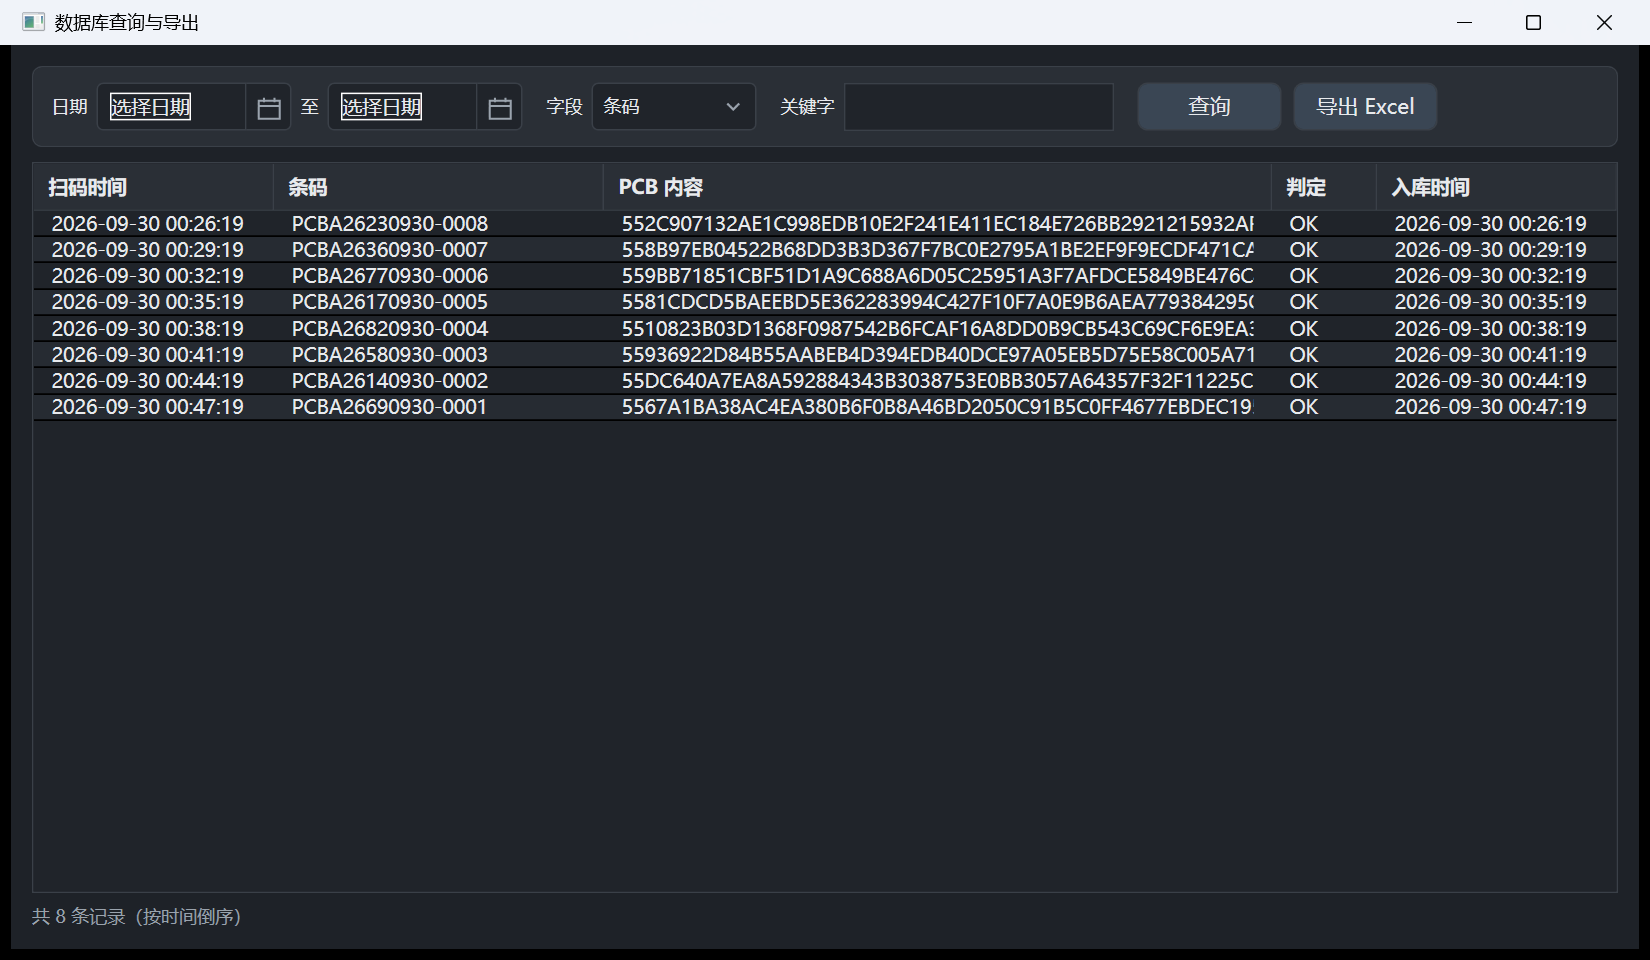Click the 导出 Excel button
Screen dimensions: 1650x960
point(1365,107)
